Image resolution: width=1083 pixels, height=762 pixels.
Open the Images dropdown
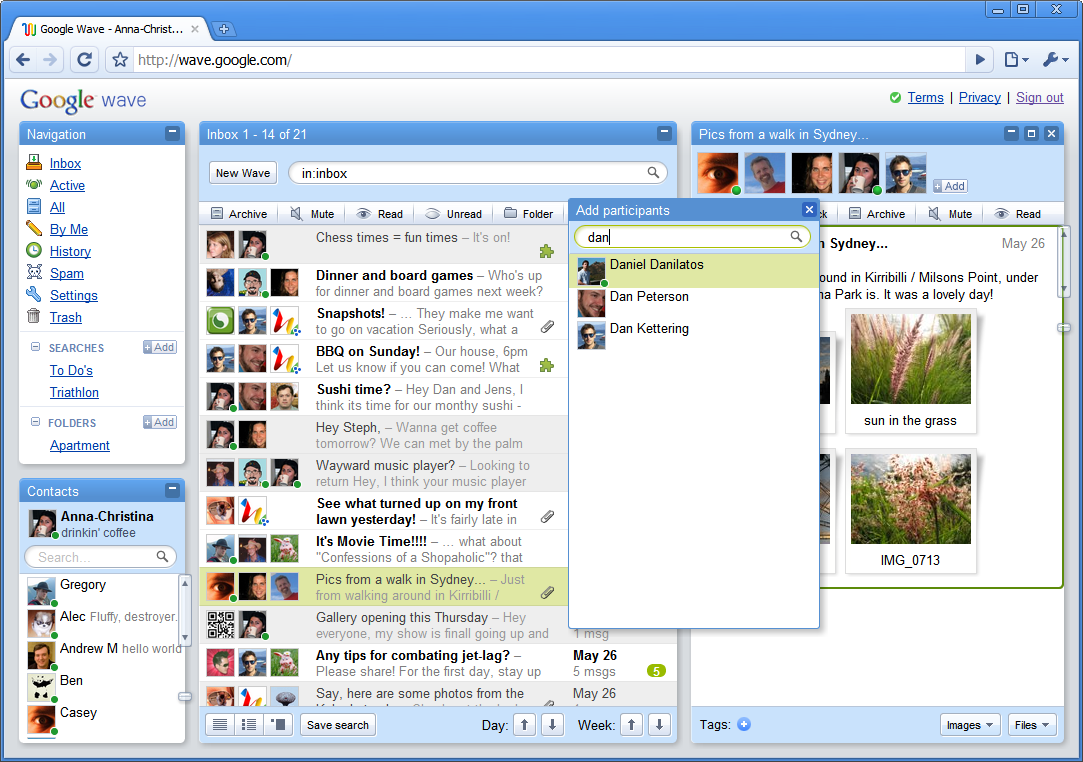[970, 725]
